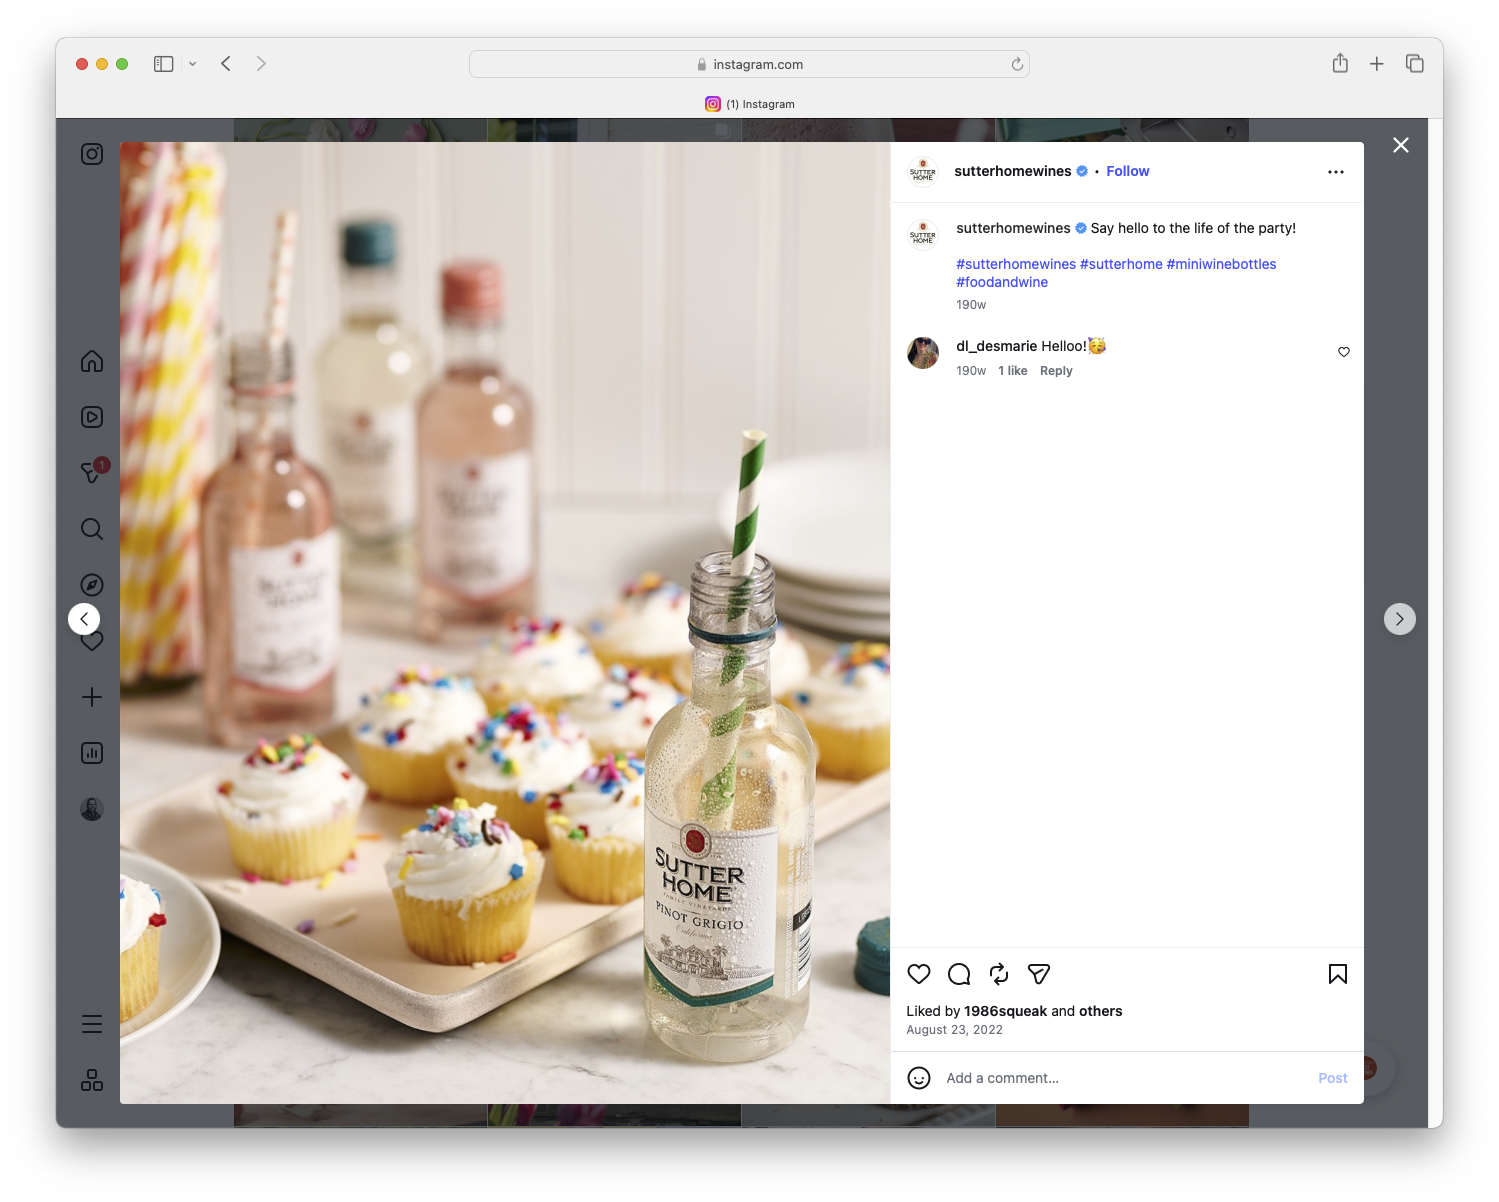Open 1986squeak liker profile
This screenshot has width=1499, height=1202.
(1005, 1011)
